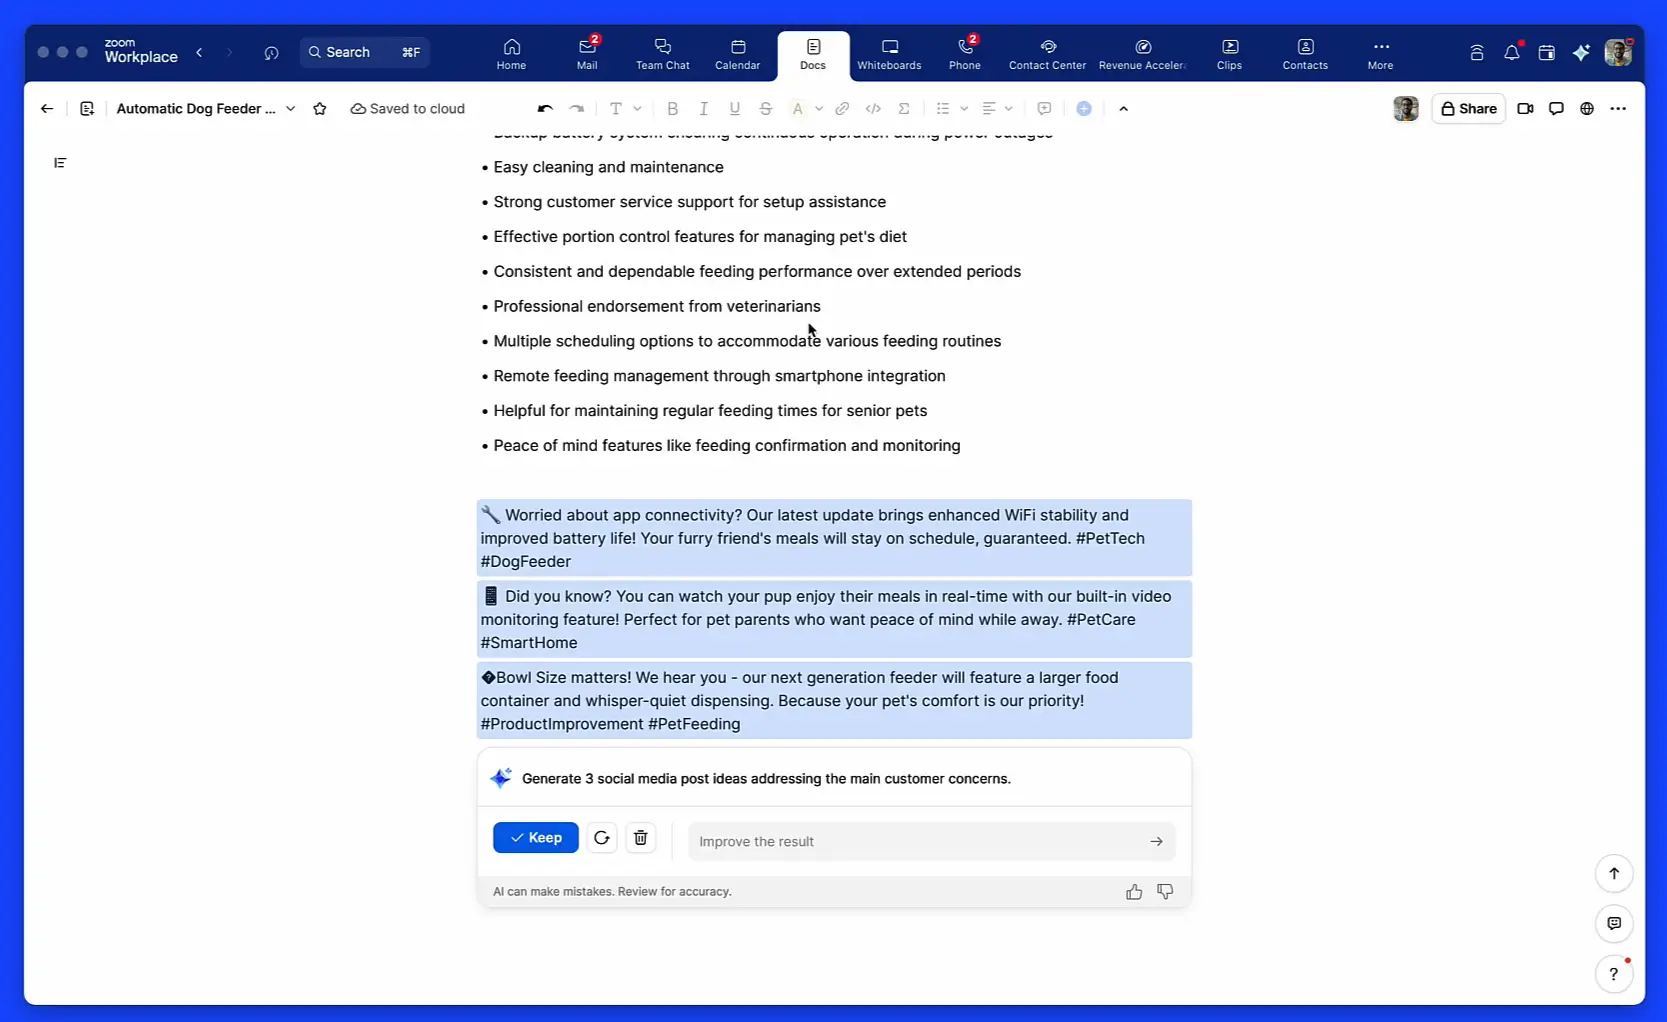Screen dimensions: 1667x1022
Task: Open the Contacts tab
Action: click(1305, 54)
